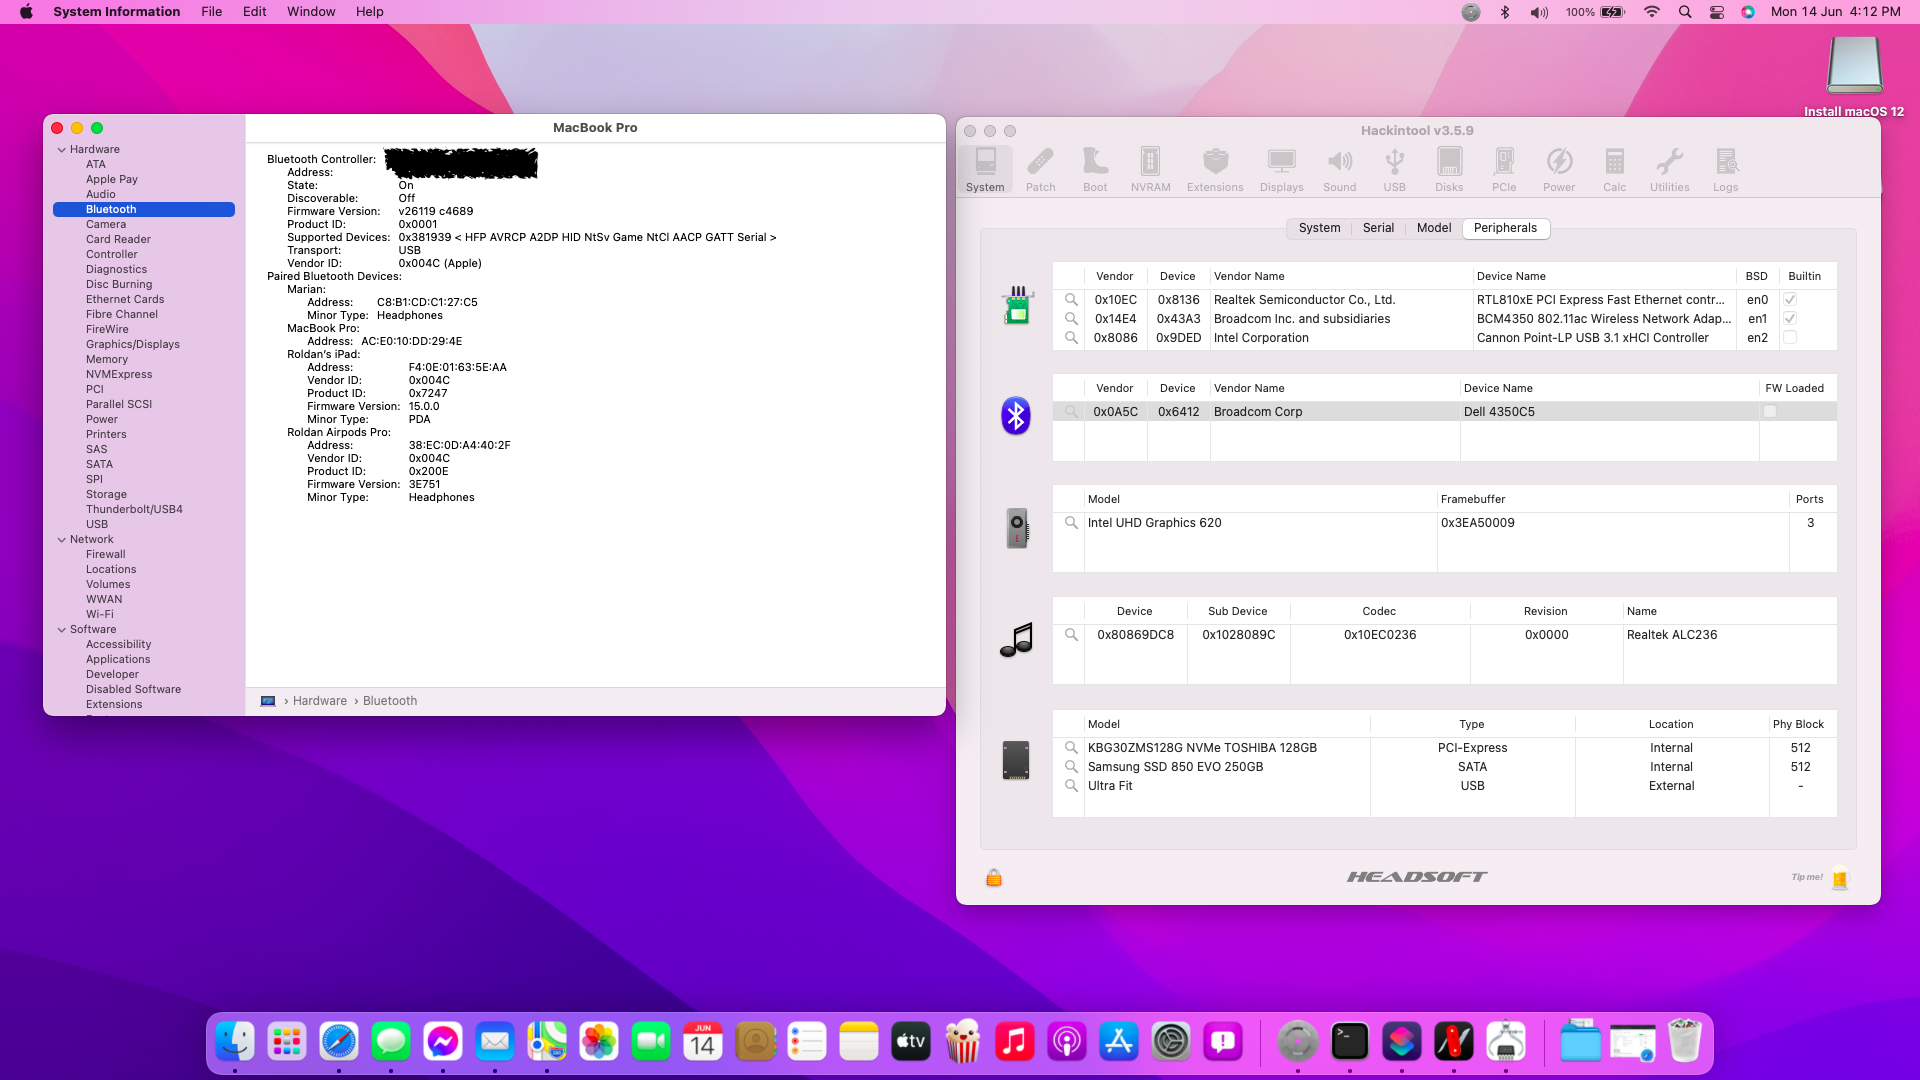Screen dimensions: 1920x1080
Task: Sort by the Framebuffer column header
Action: tap(1613, 500)
